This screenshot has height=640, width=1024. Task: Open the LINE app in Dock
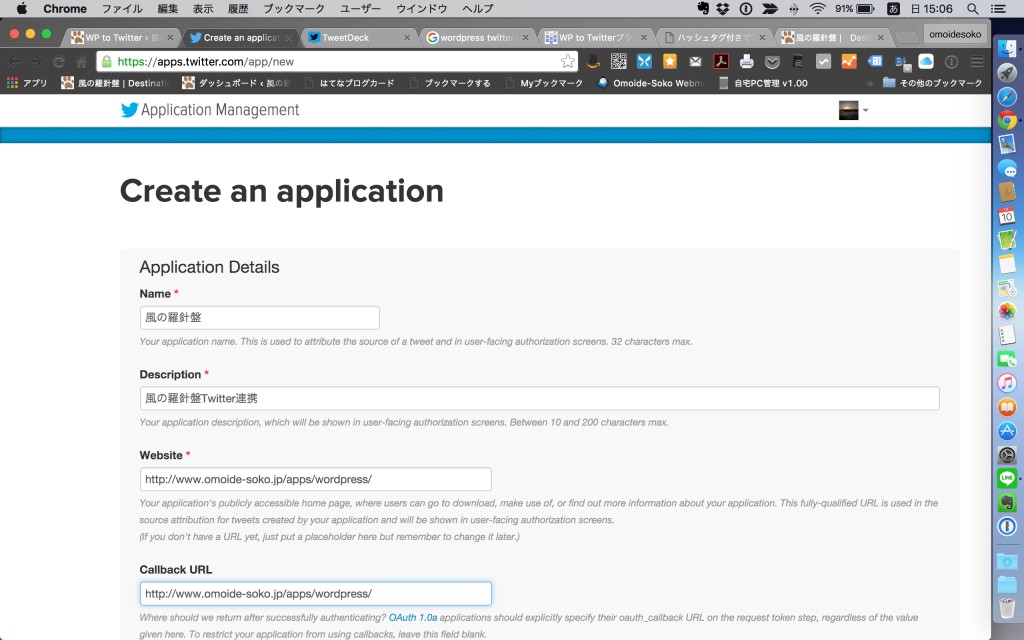pyautogui.click(x=1007, y=478)
